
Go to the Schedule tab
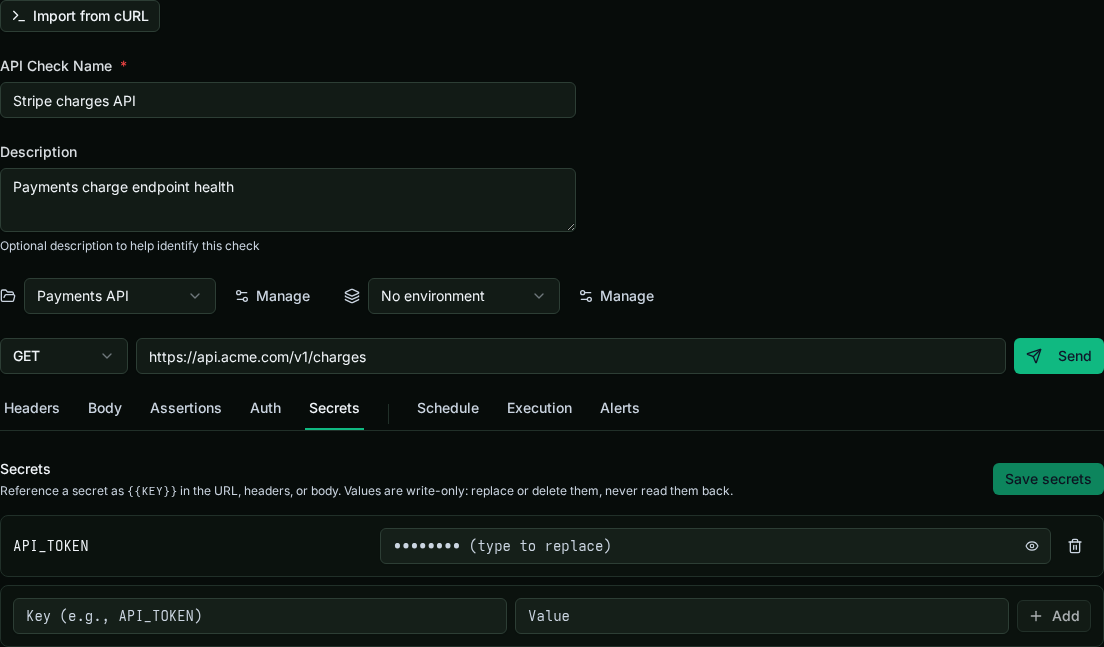[448, 408]
